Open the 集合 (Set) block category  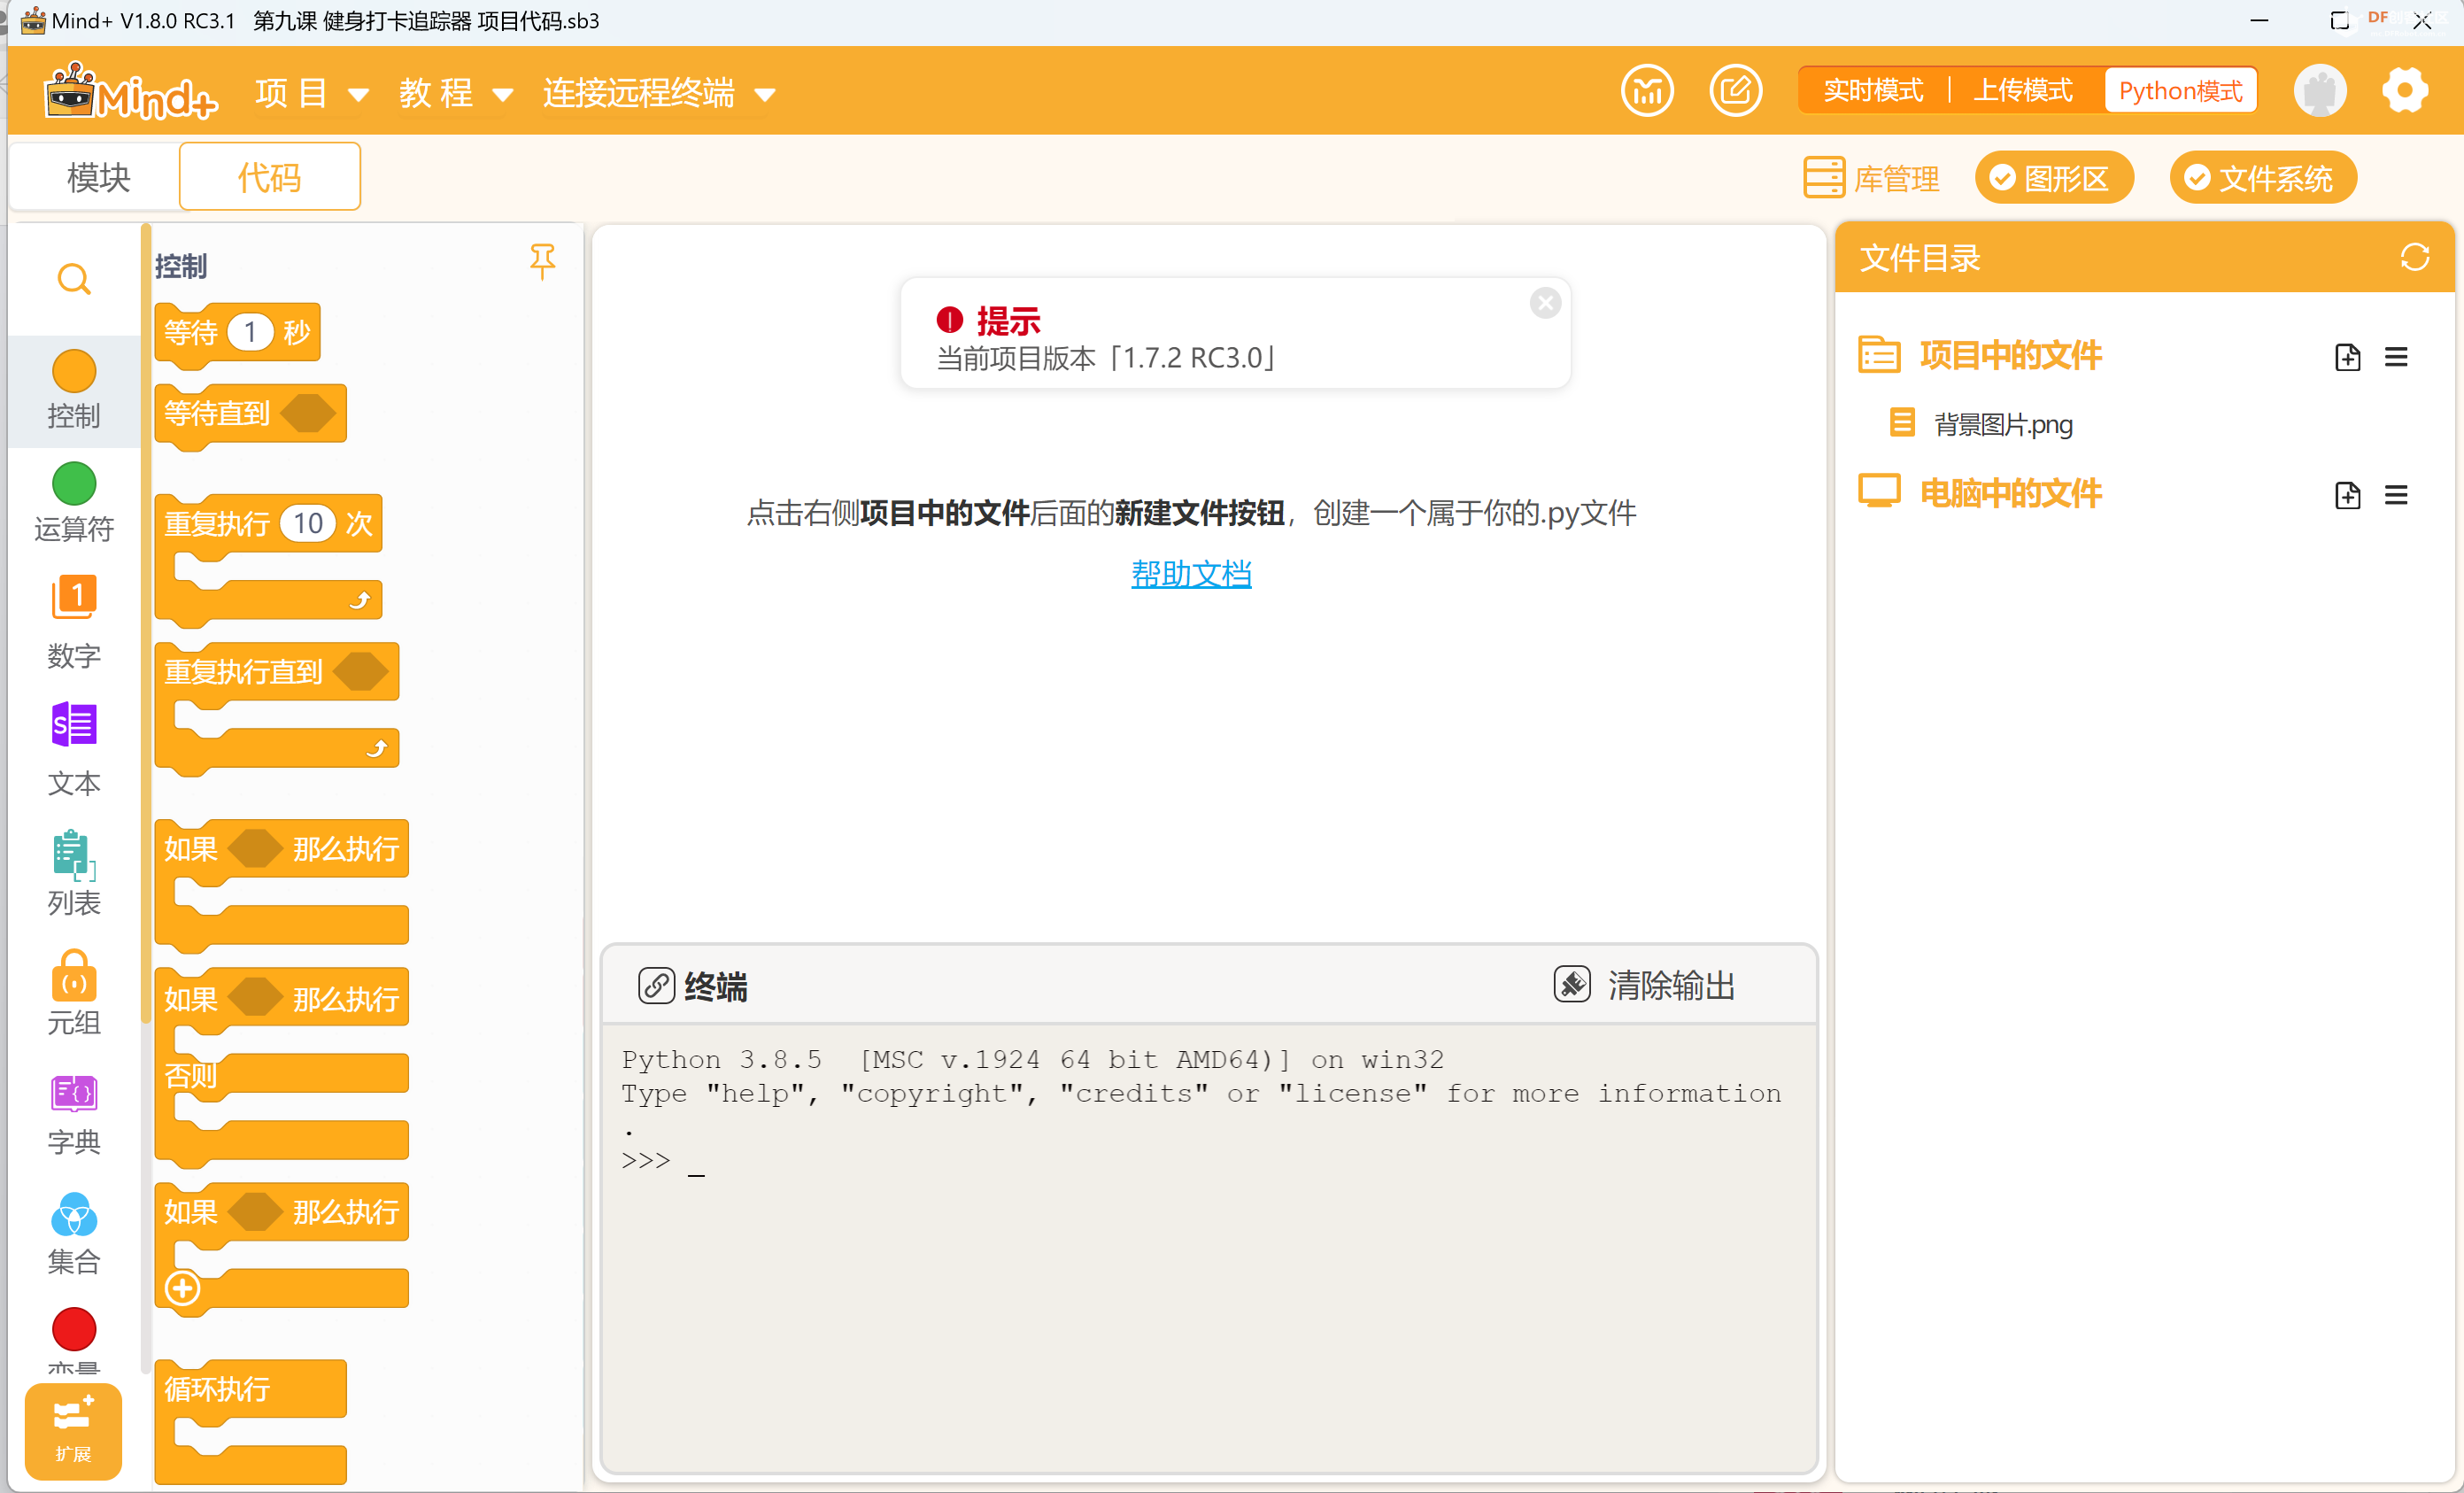point(73,1233)
